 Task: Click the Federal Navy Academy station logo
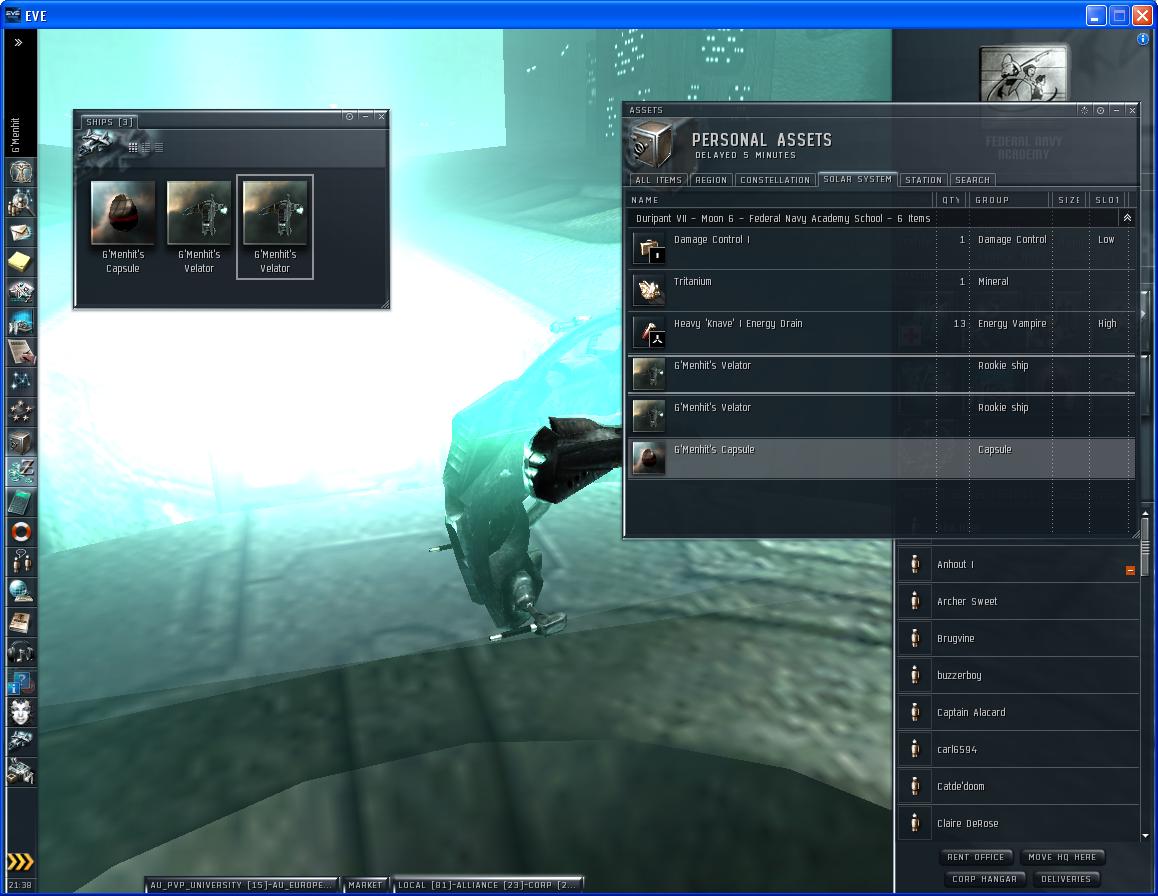click(1023, 74)
